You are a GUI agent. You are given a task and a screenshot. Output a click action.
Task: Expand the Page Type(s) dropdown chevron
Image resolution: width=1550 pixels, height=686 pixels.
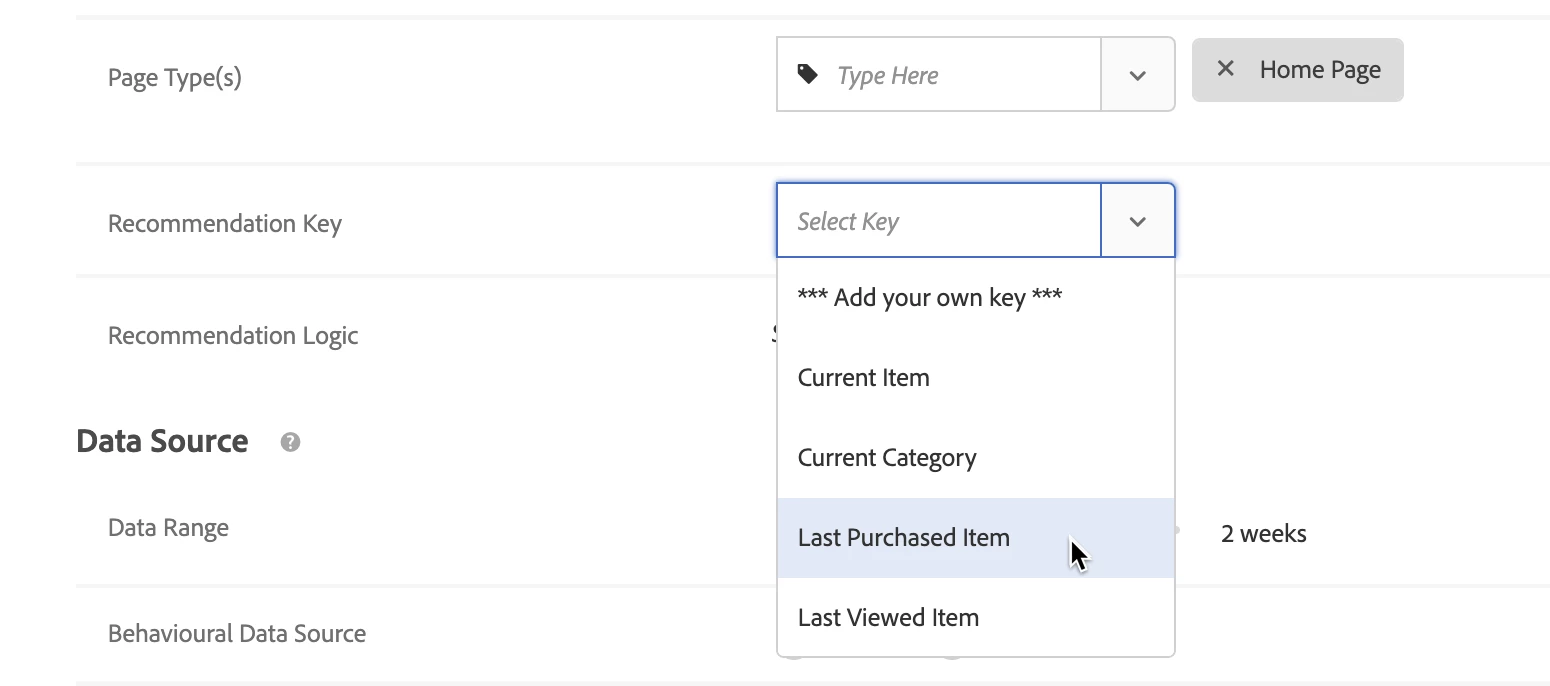click(x=1137, y=75)
